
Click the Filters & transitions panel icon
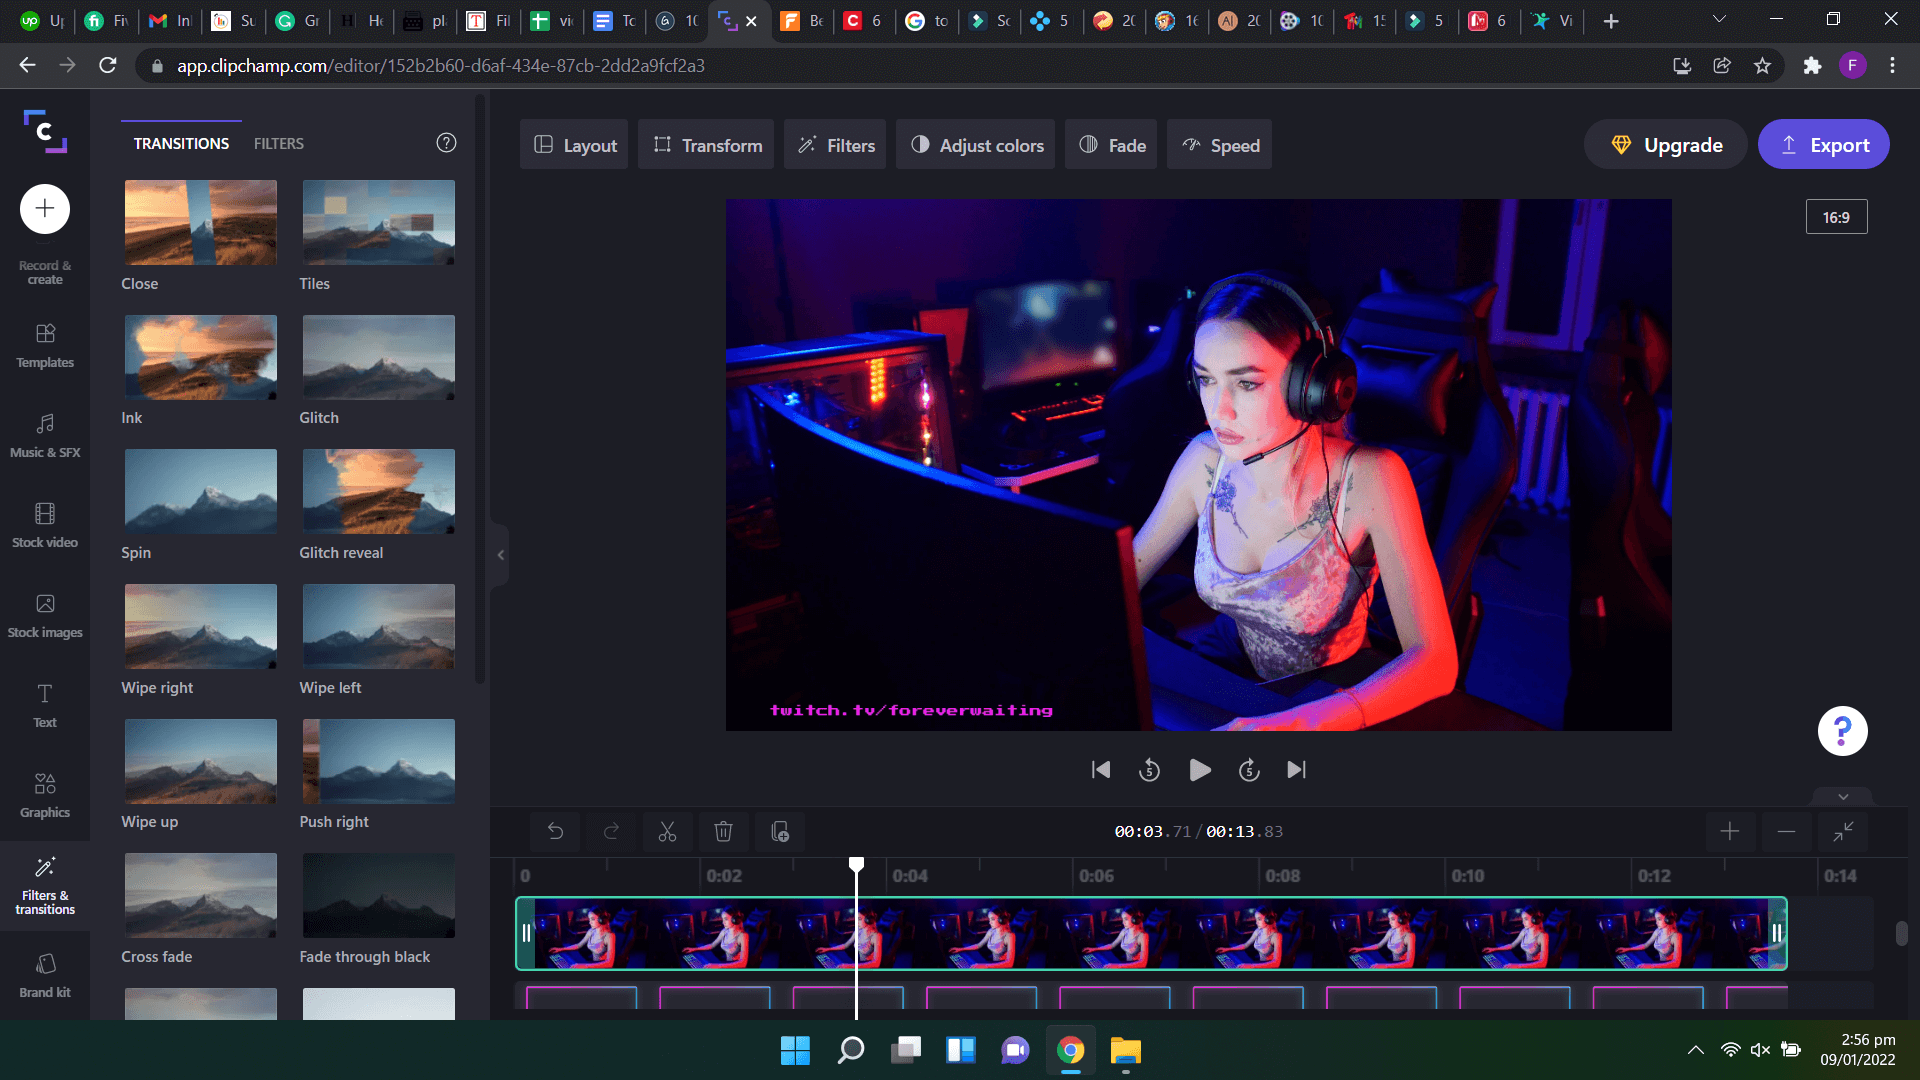[44, 885]
